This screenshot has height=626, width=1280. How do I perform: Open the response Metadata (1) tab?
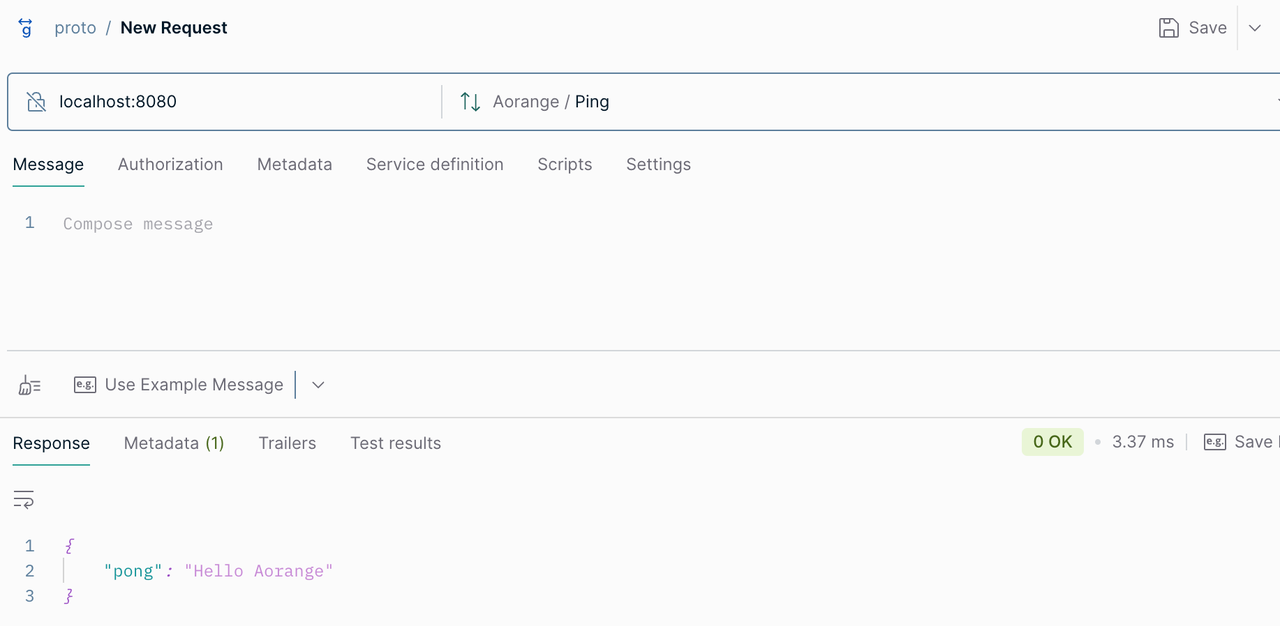coord(174,443)
